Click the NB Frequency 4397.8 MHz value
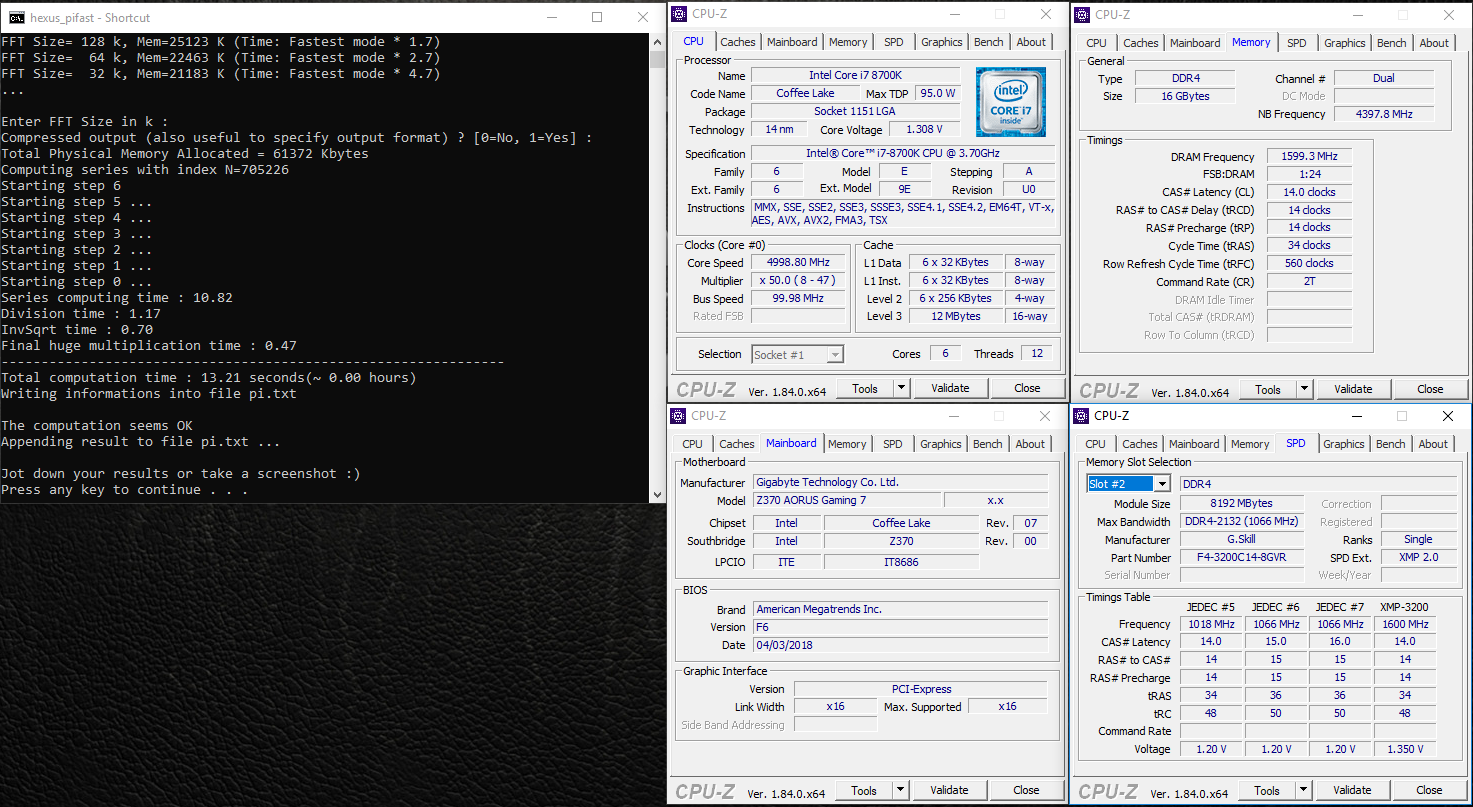The image size is (1473, 807). point(1384,114)
